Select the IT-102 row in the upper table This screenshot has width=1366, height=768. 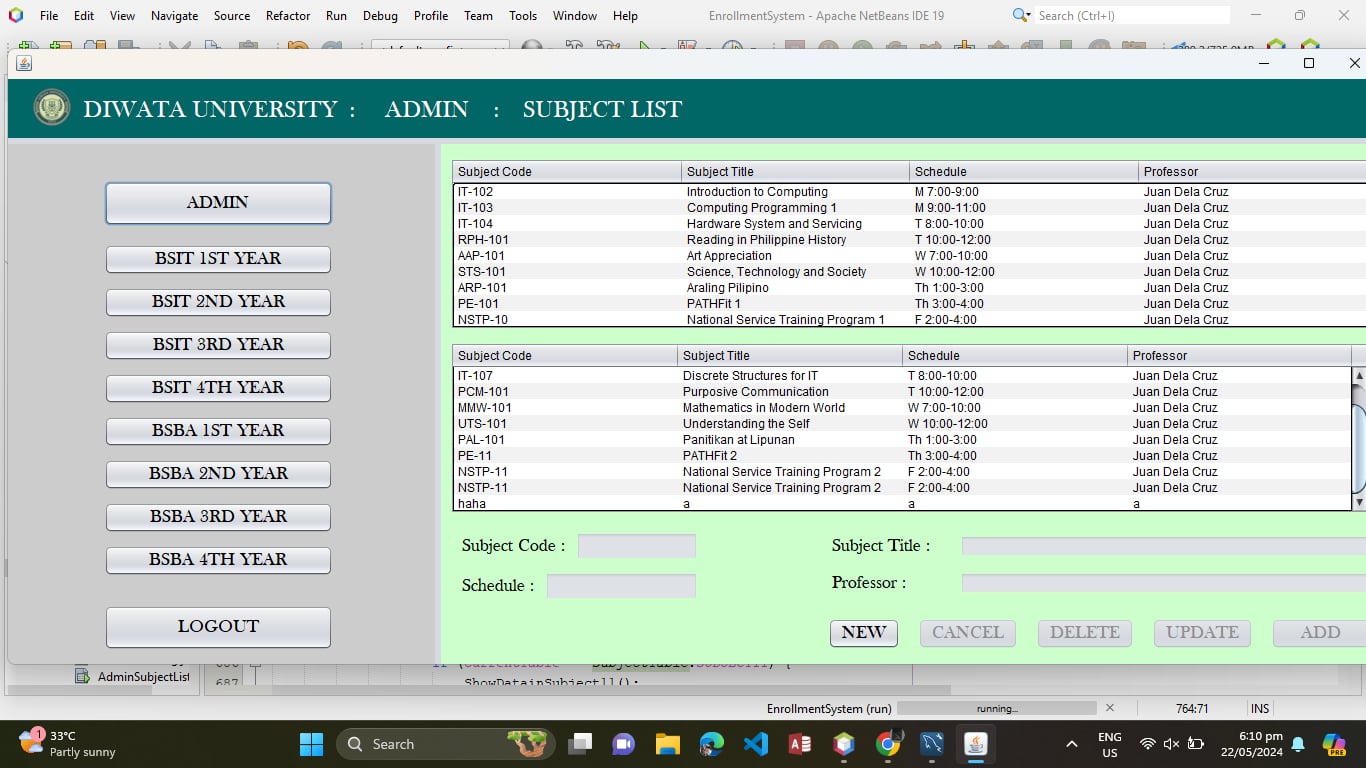click(x=909, y=192)
